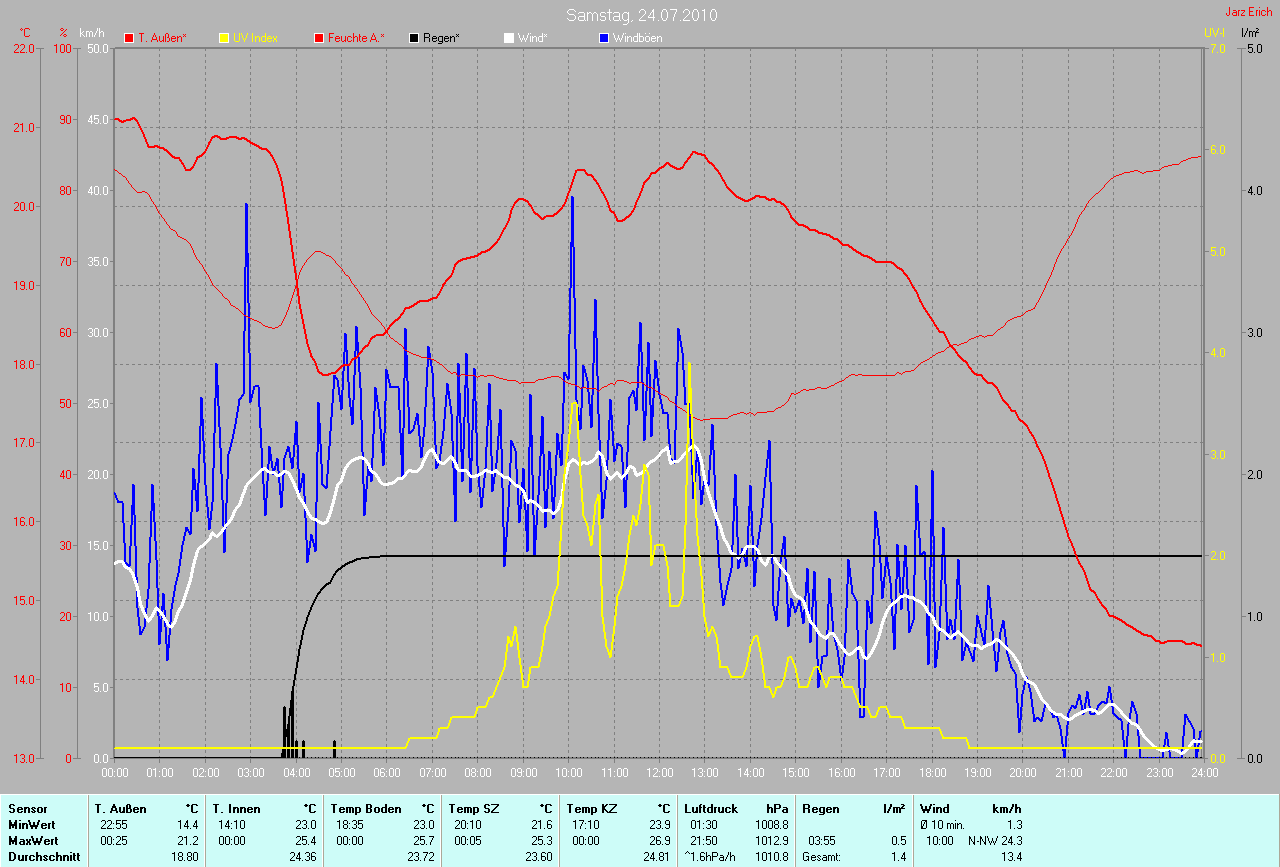This screenshot has height=867, width=1280.
Task: Select the Luftdruck column header
Action: point(710,808)
